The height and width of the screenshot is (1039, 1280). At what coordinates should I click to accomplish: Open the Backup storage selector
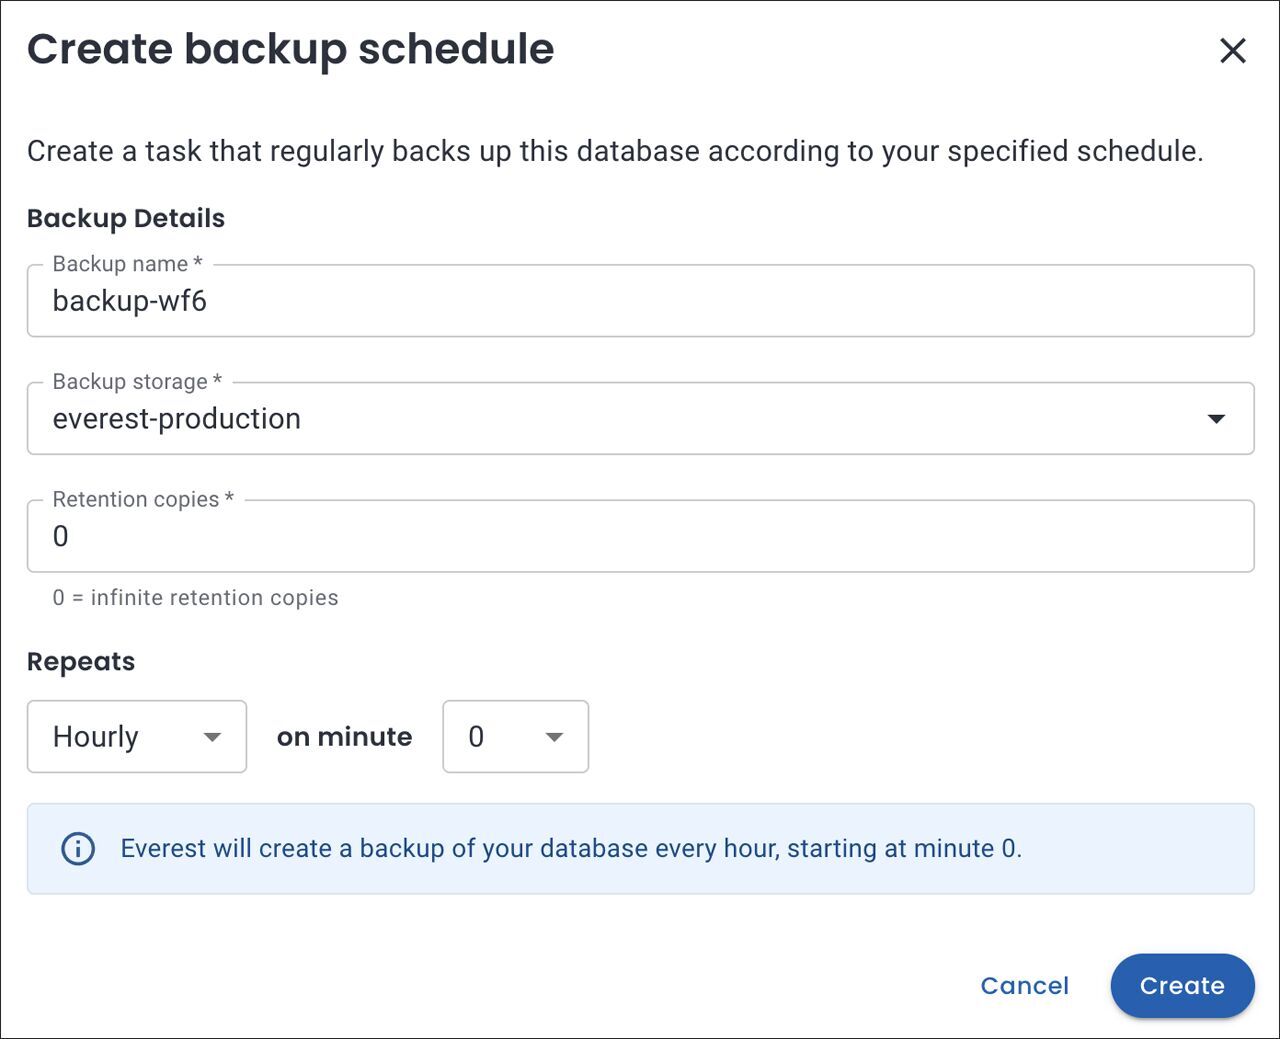pos(640,419)
